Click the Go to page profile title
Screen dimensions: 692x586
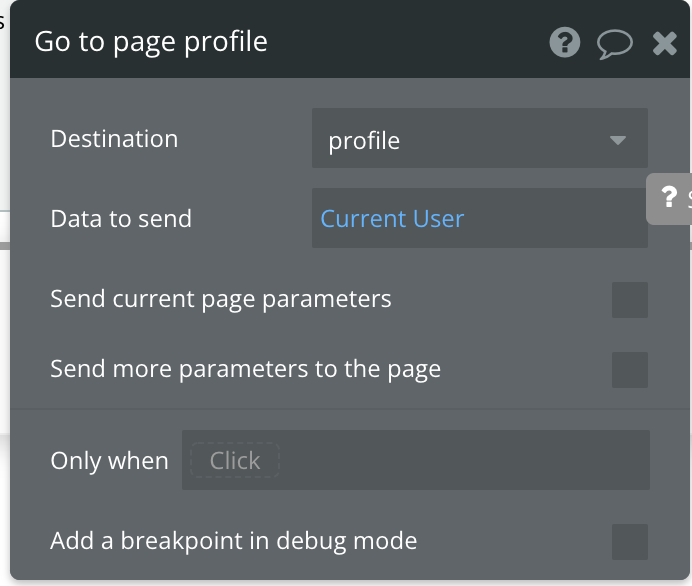(151, 42)
